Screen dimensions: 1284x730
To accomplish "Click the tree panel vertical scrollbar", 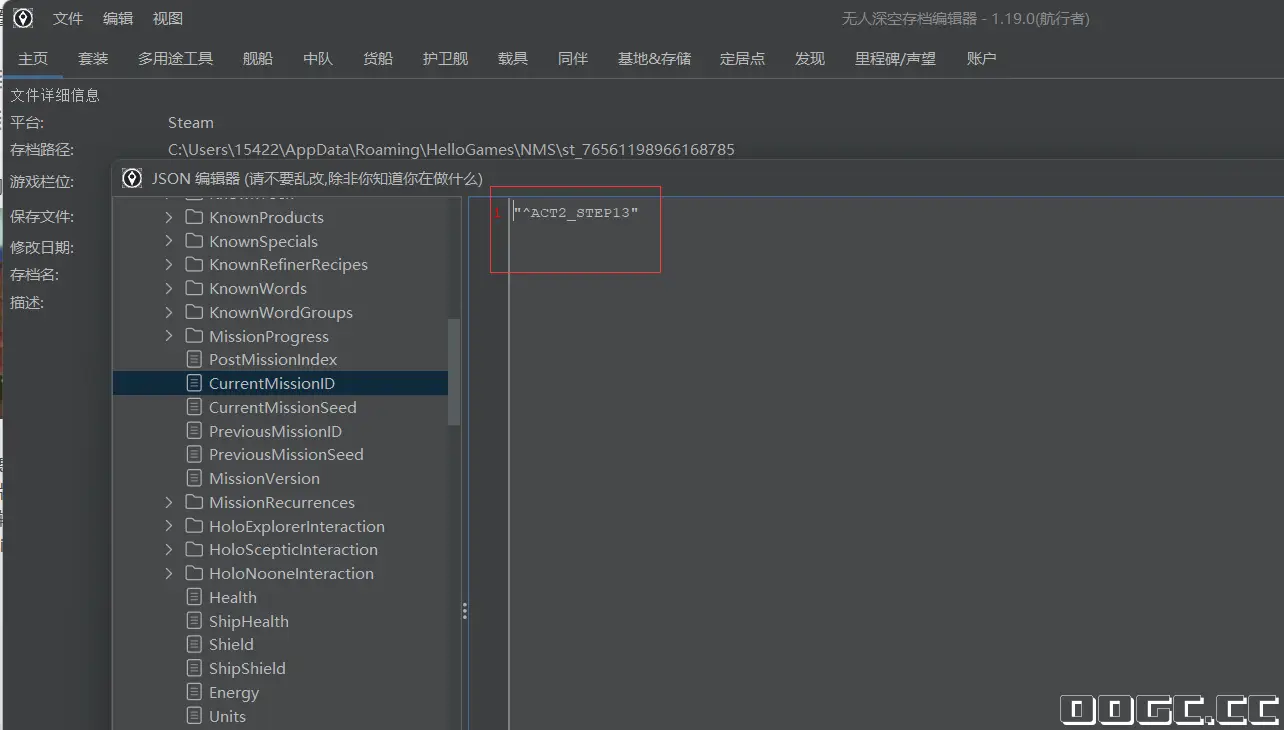I will pyautogui.click(x=454, y=371).
